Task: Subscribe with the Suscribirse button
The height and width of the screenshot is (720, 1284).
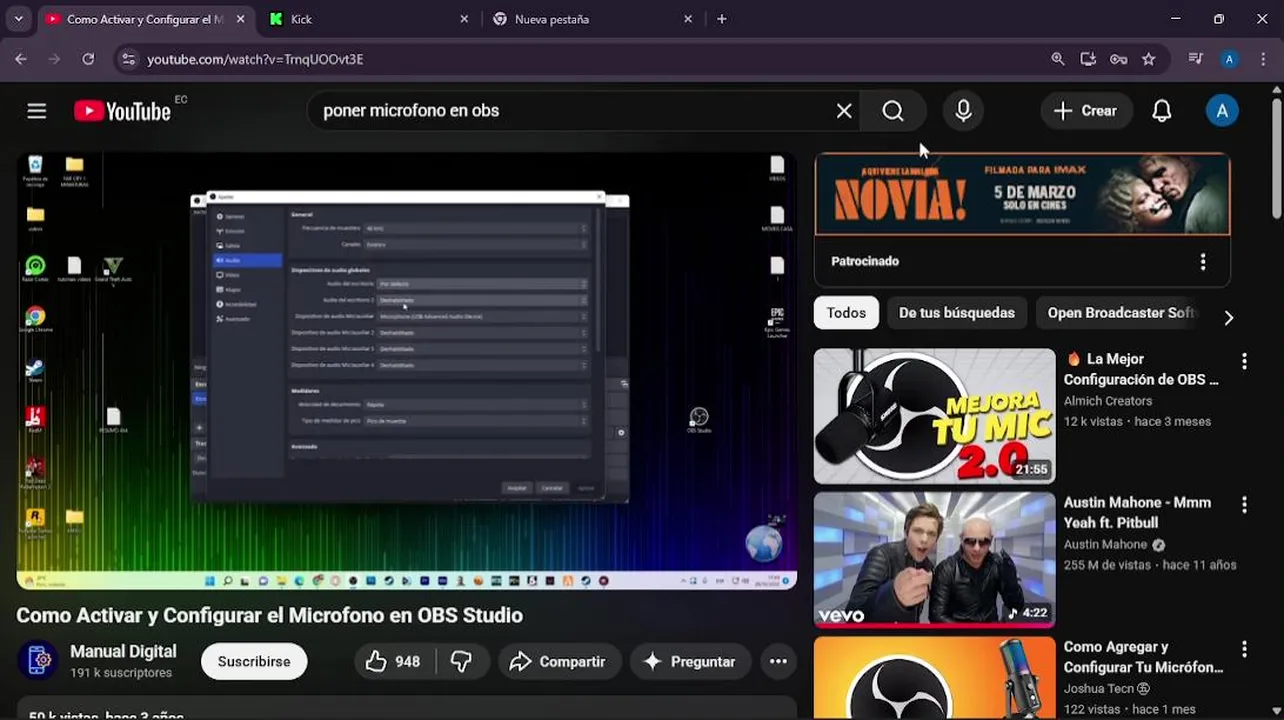Action: (254, 661)
